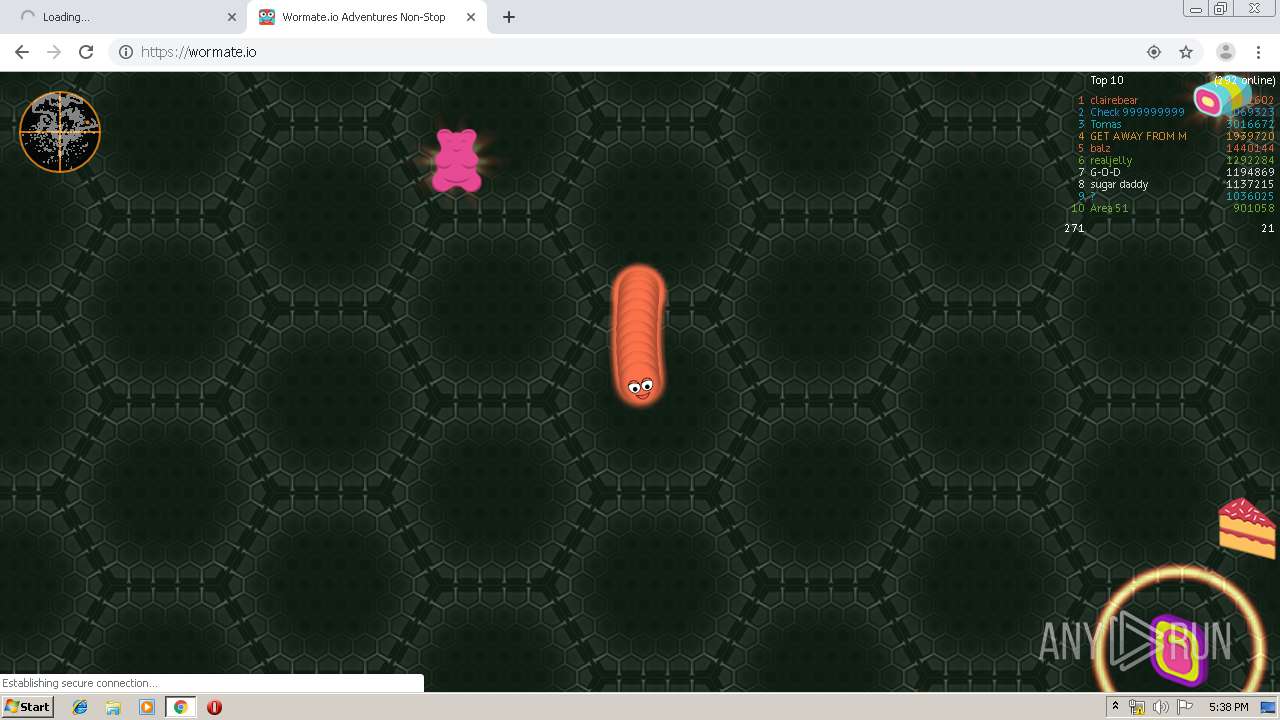The image size is (1280, 720).
Task: Click score 1137215 in leaderboard
Action: (x=1250, y=184)
